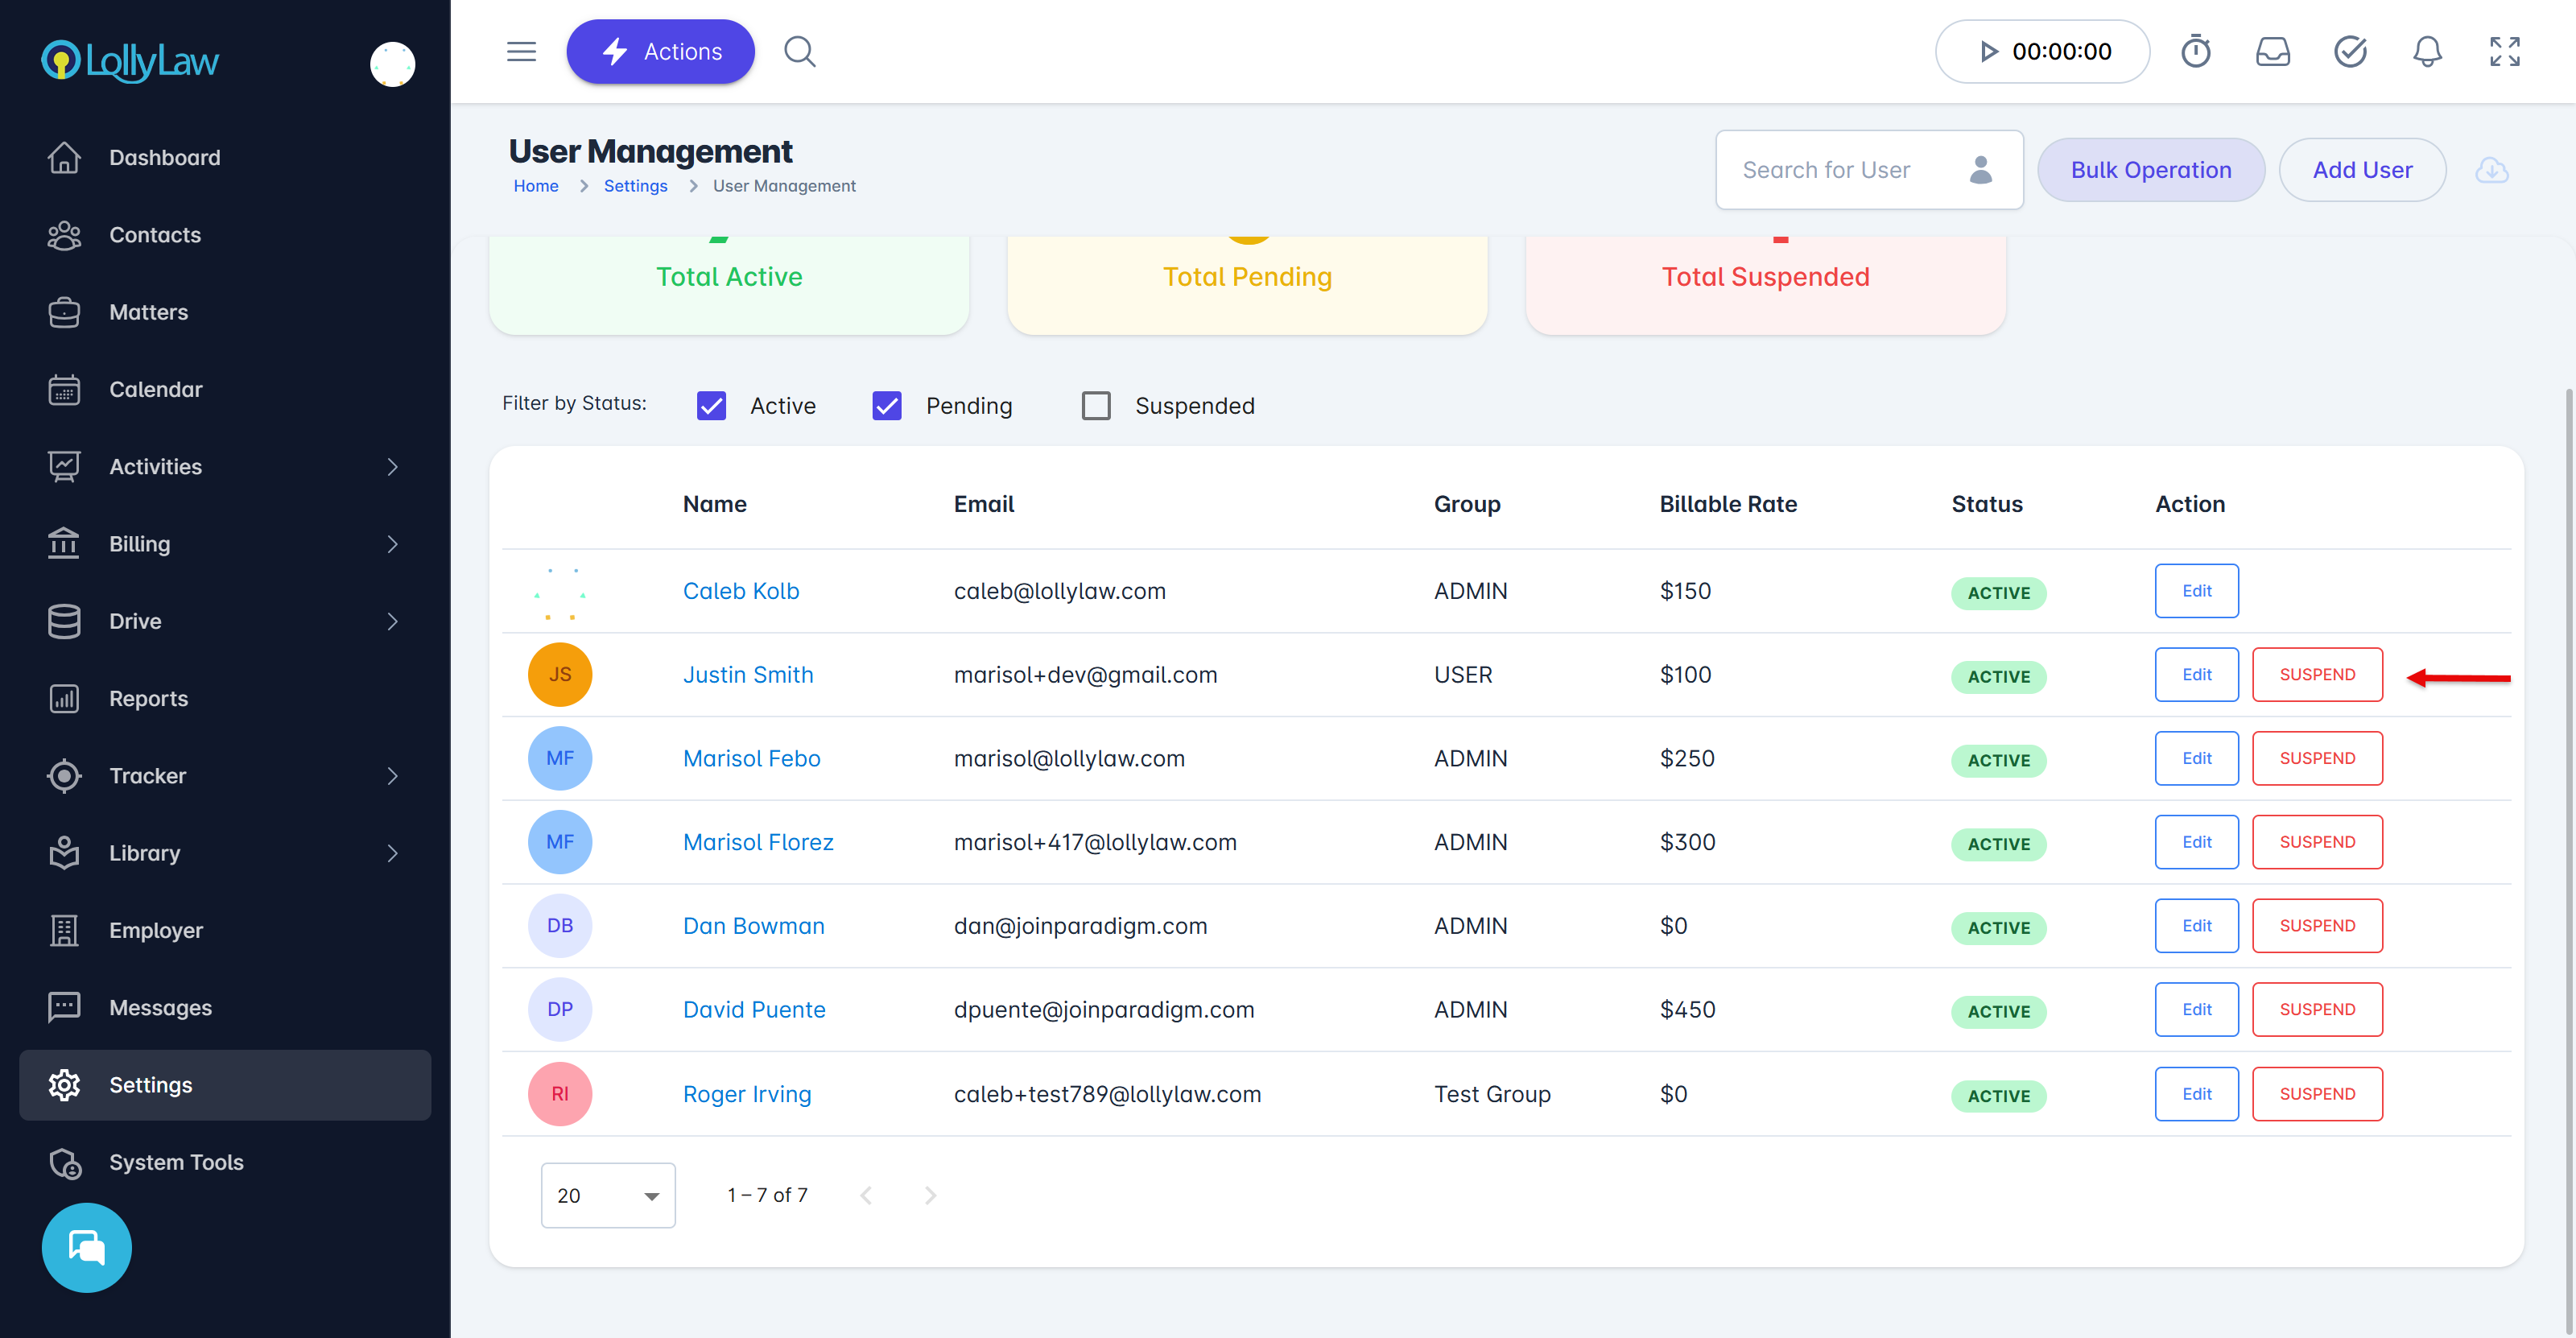This screenshot has width=2576, height=1338.
Task: Click the cloud download export icon
Action: point(2491,170)
